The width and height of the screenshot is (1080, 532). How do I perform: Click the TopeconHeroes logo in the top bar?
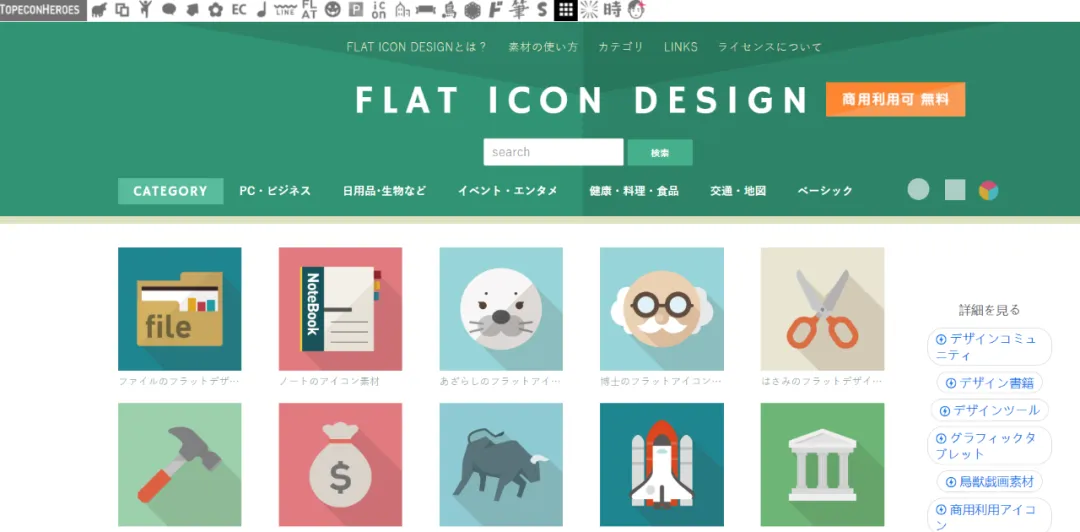tap(43, 10)
